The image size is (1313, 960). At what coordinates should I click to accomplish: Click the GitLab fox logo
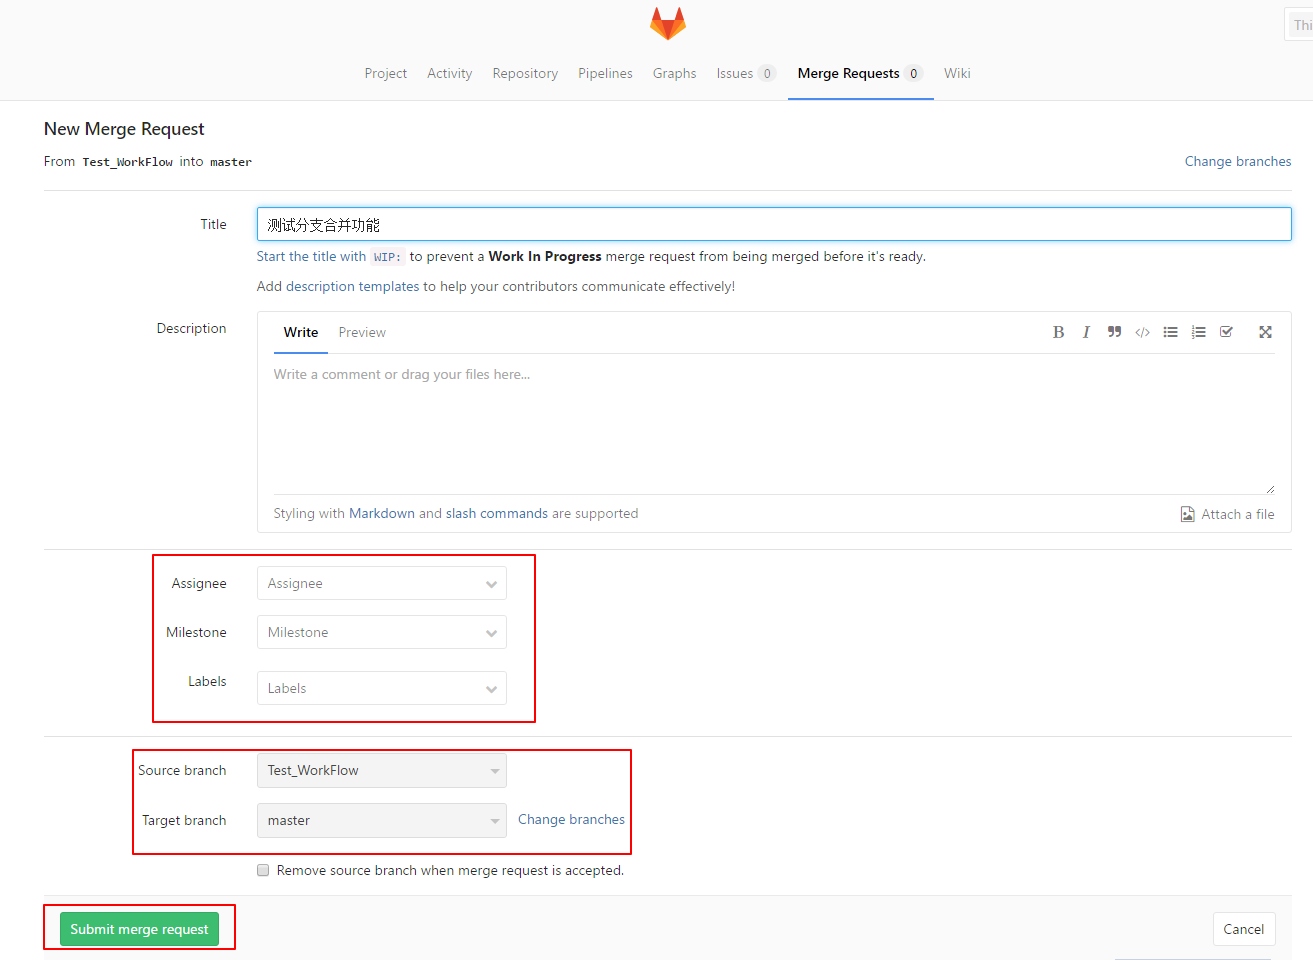click(x=666, y=22)
